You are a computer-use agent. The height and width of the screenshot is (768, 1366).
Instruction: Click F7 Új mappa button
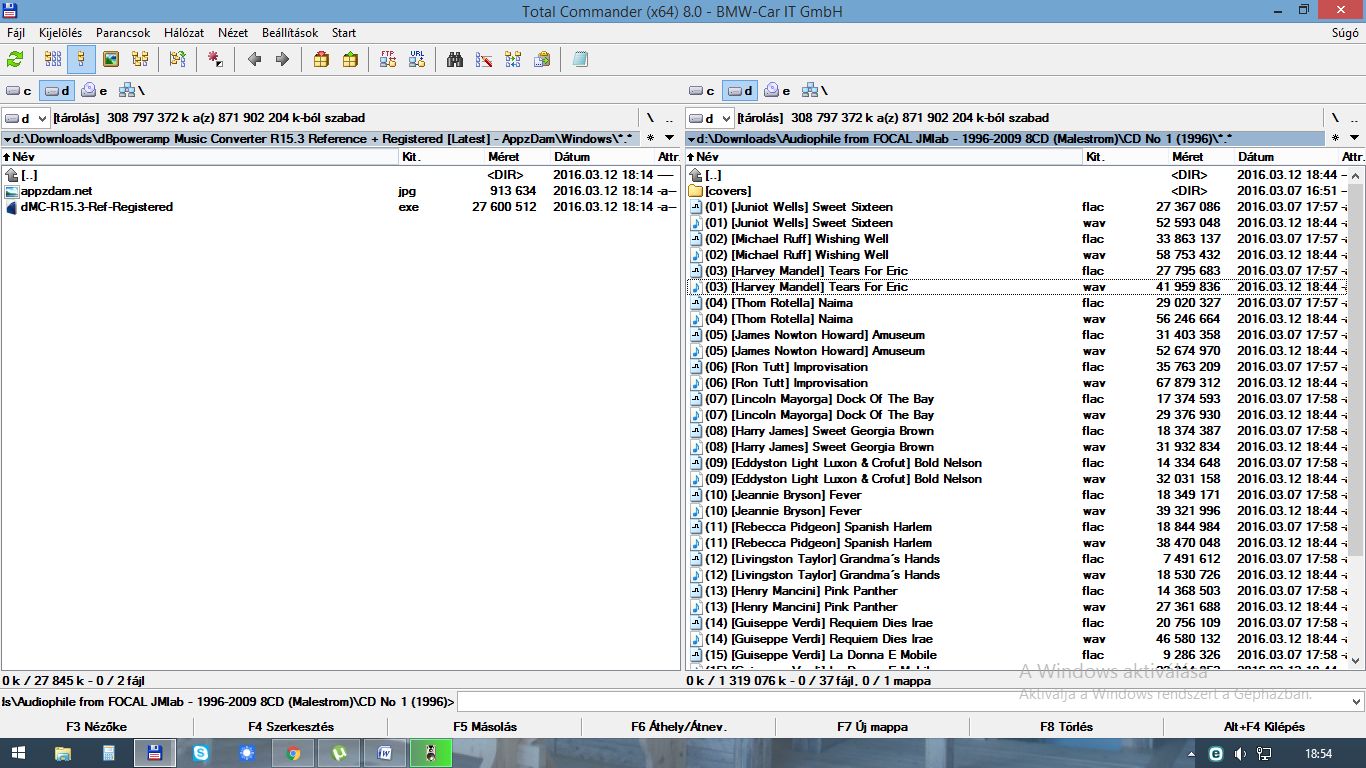tap(873, 727)
